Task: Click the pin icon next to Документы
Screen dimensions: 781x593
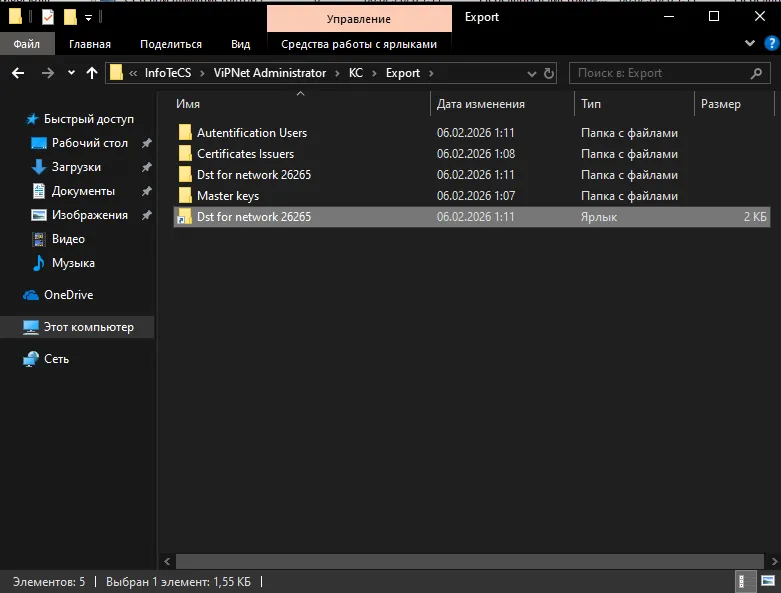Action: pos(146,191)
